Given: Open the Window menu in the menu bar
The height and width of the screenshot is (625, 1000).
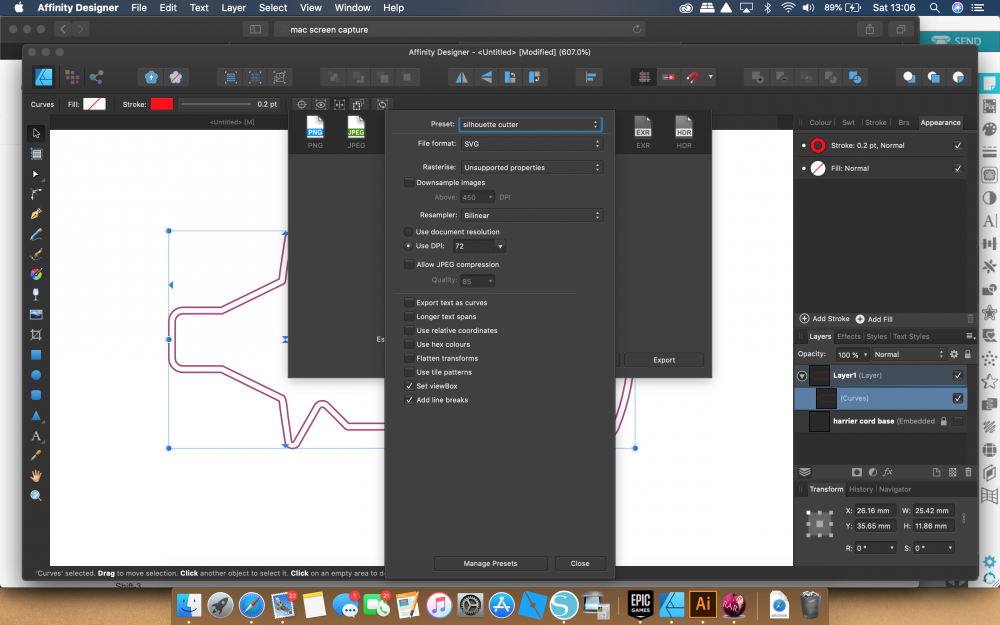Looking at the screenshot, I should (352, 7).
